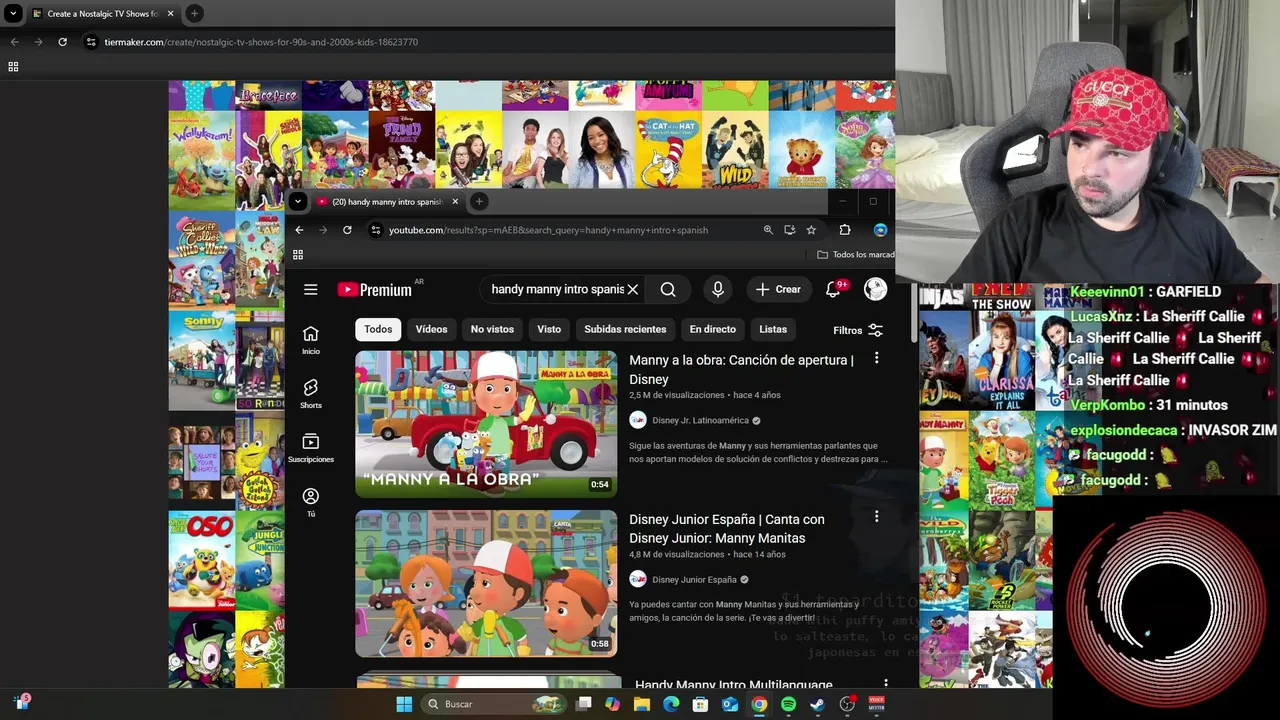Bookmark the YouTube page with the star

click(x=811, y=230)
